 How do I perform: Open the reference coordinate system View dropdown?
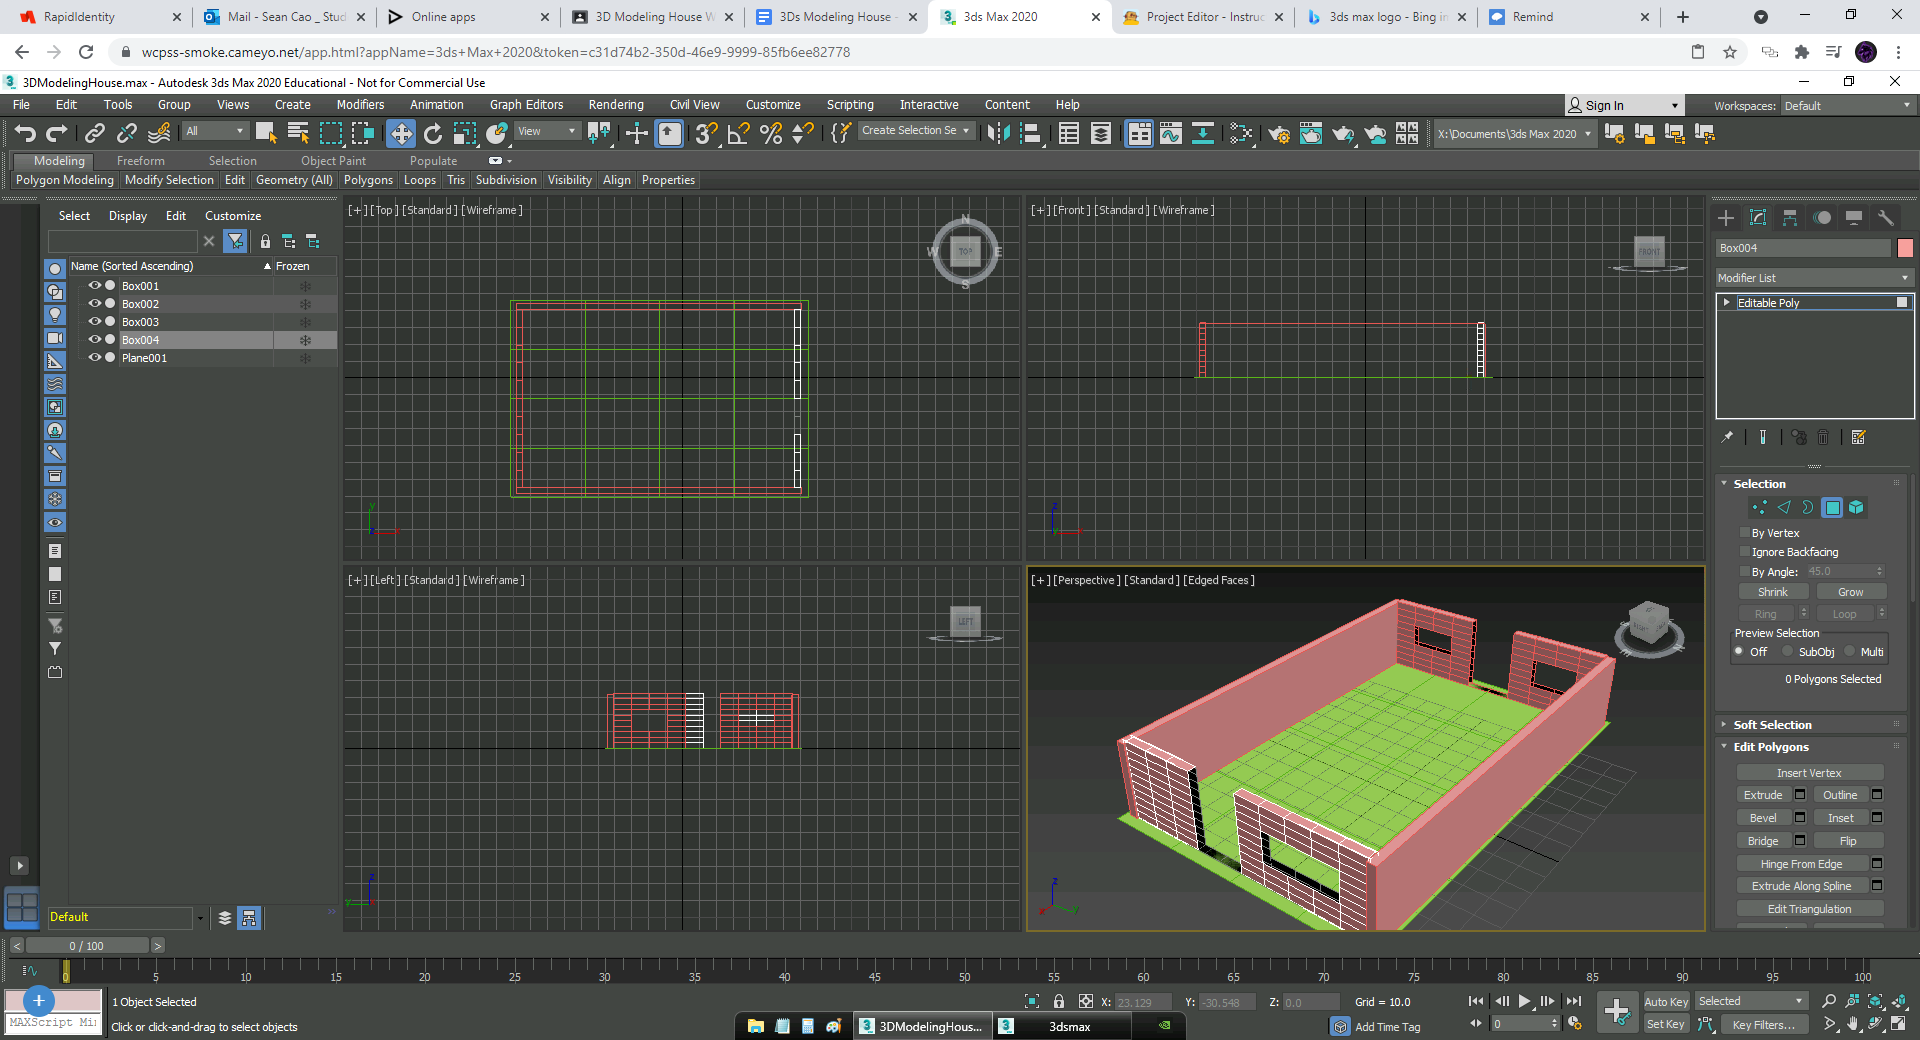pyautogui.click(x=547, y=131)
